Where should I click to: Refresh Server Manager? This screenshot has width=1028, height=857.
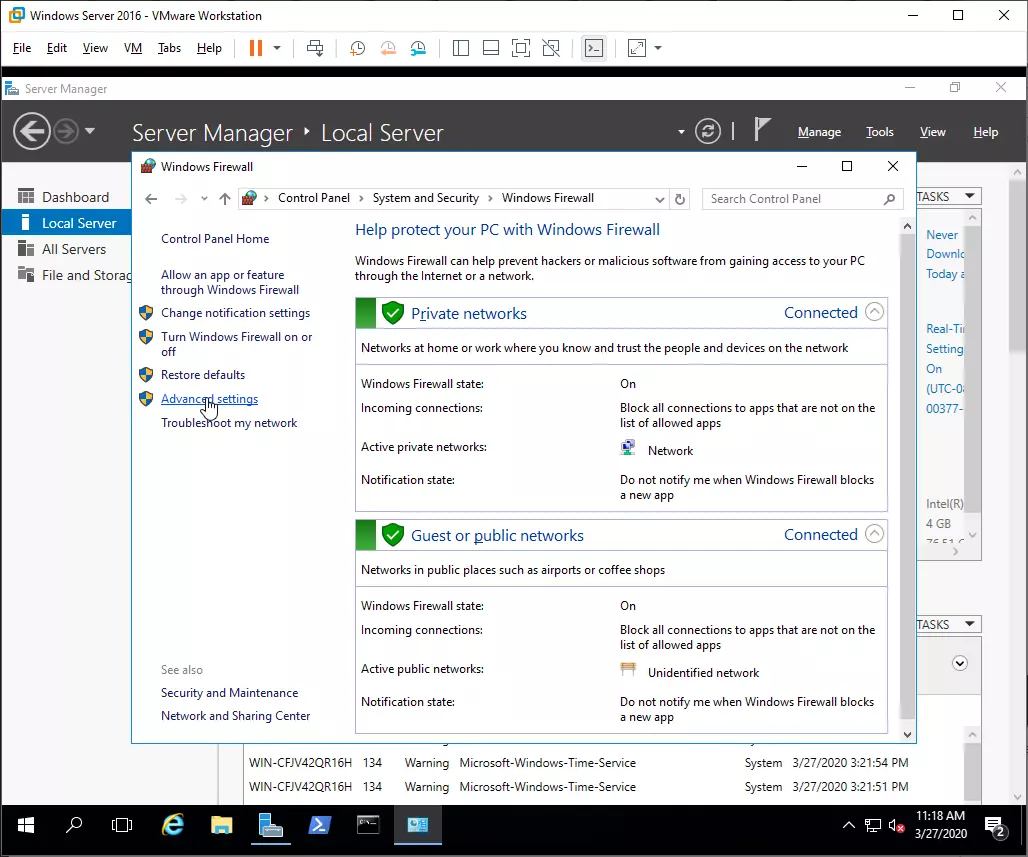[x=708, y=131]
